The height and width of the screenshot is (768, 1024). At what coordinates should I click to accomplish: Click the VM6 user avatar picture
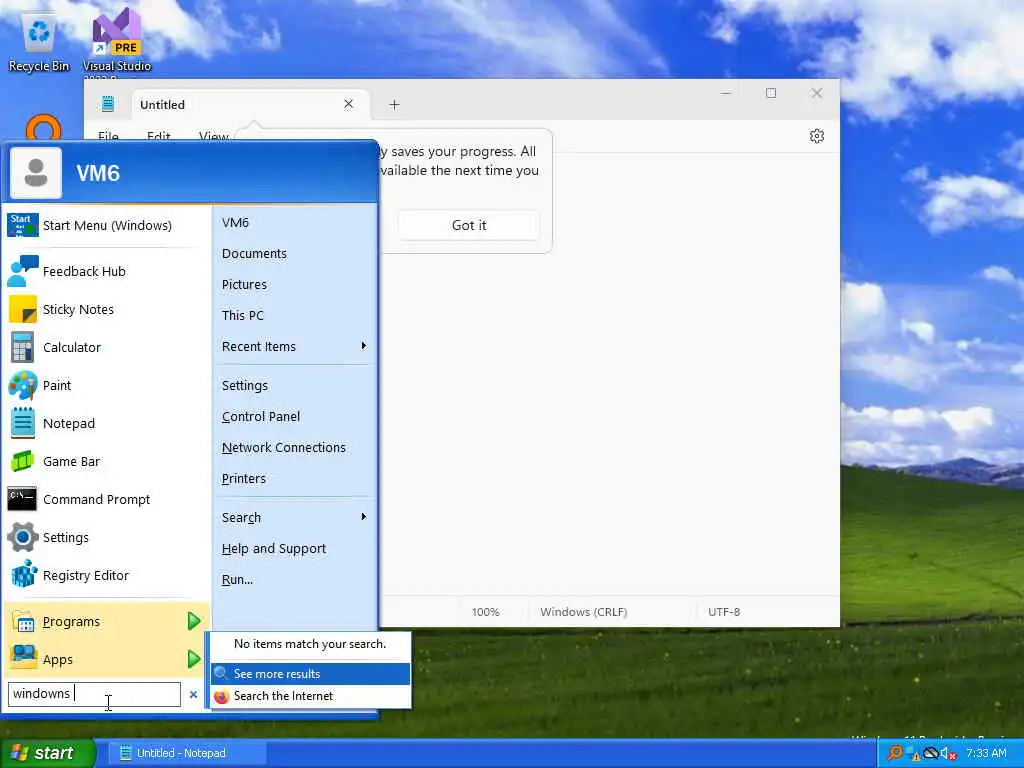click(36, 173)
